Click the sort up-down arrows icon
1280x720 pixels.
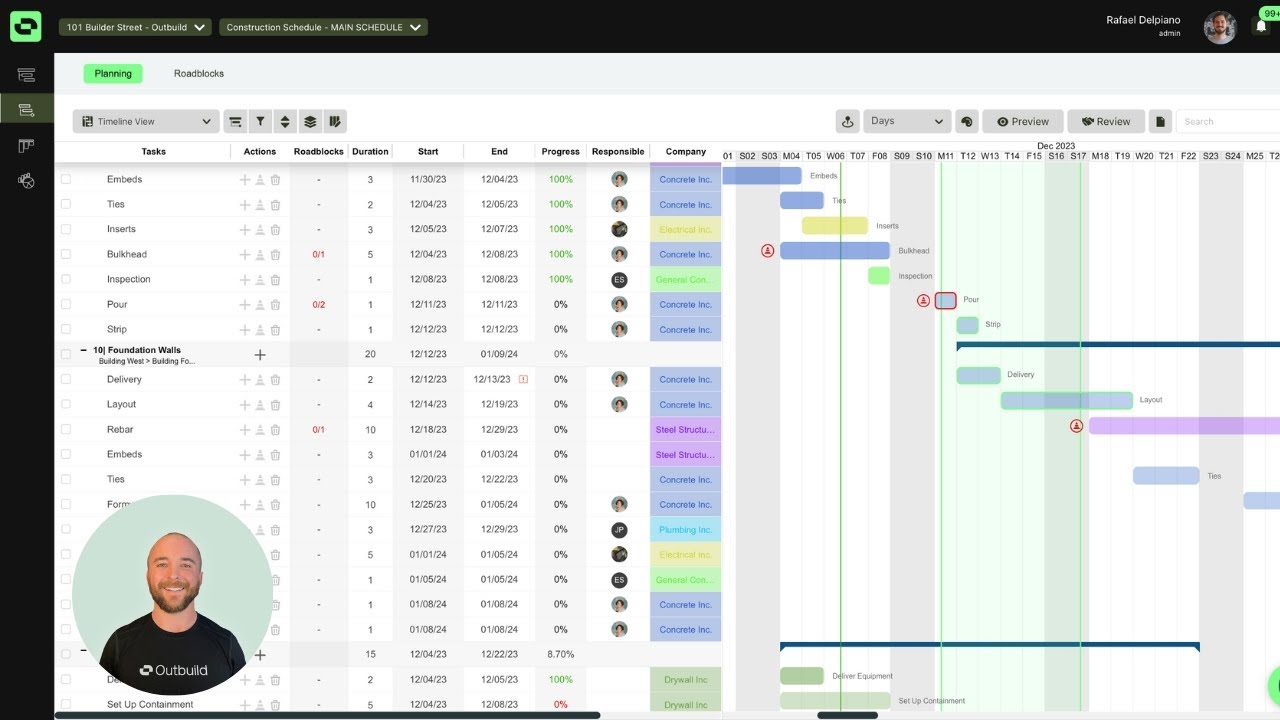click(285, 121)
